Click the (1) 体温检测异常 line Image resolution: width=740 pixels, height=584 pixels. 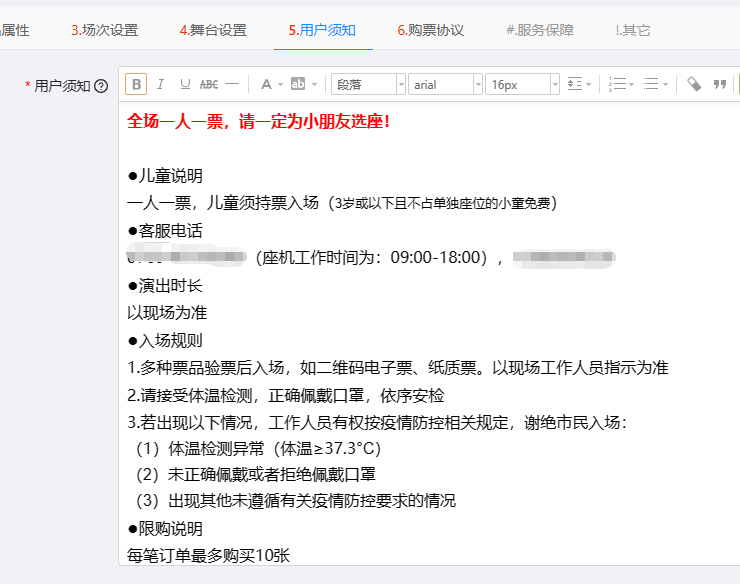(258, 449)
